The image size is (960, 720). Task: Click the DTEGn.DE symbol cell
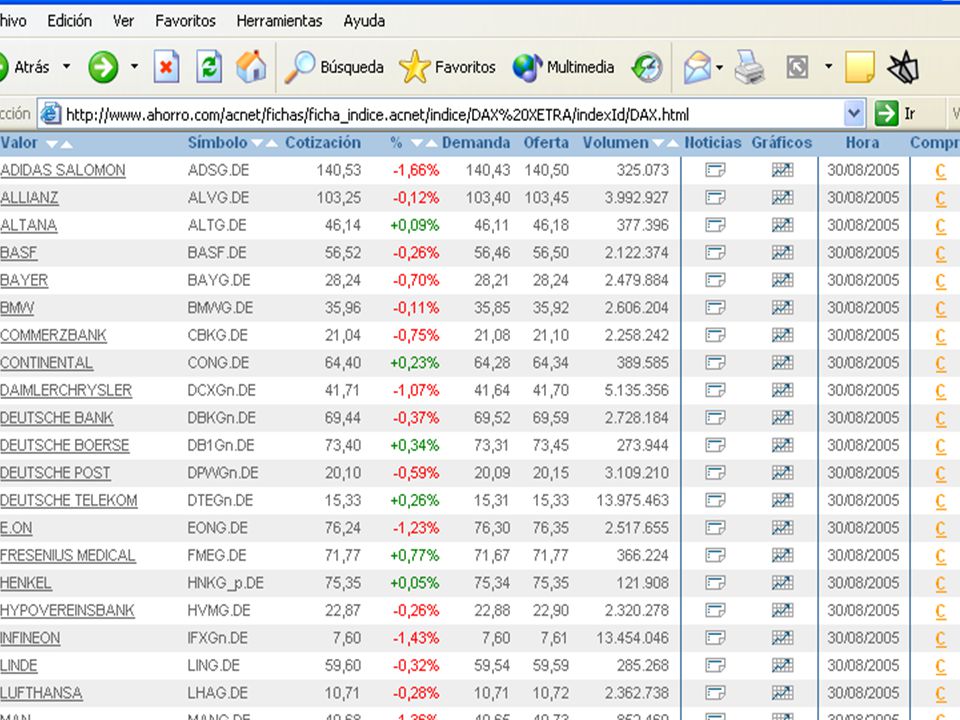pos(220,501)
